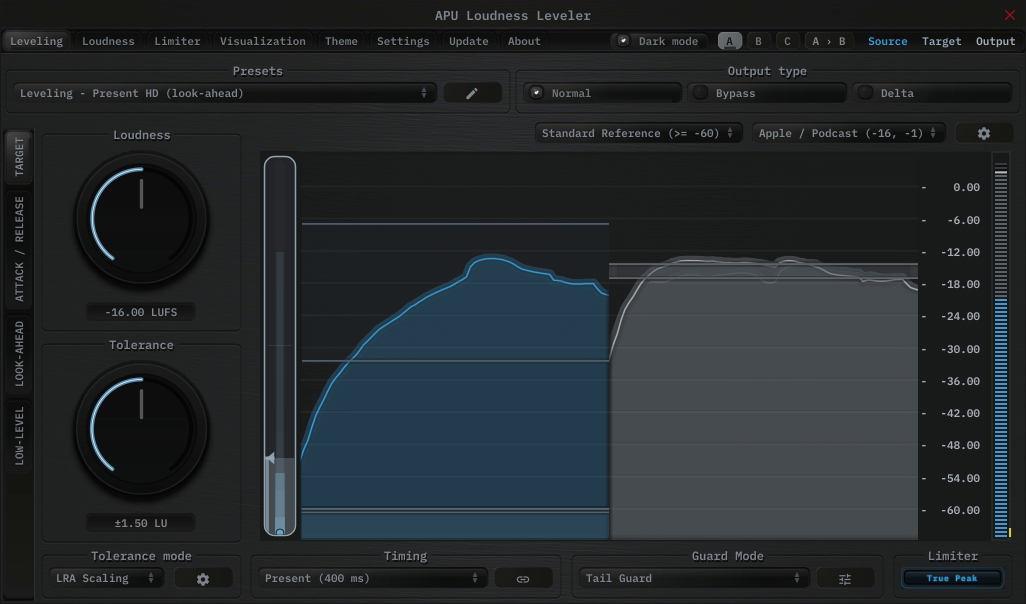Click the Loudness knob
1026x604 pixels.
coord(141,218)
